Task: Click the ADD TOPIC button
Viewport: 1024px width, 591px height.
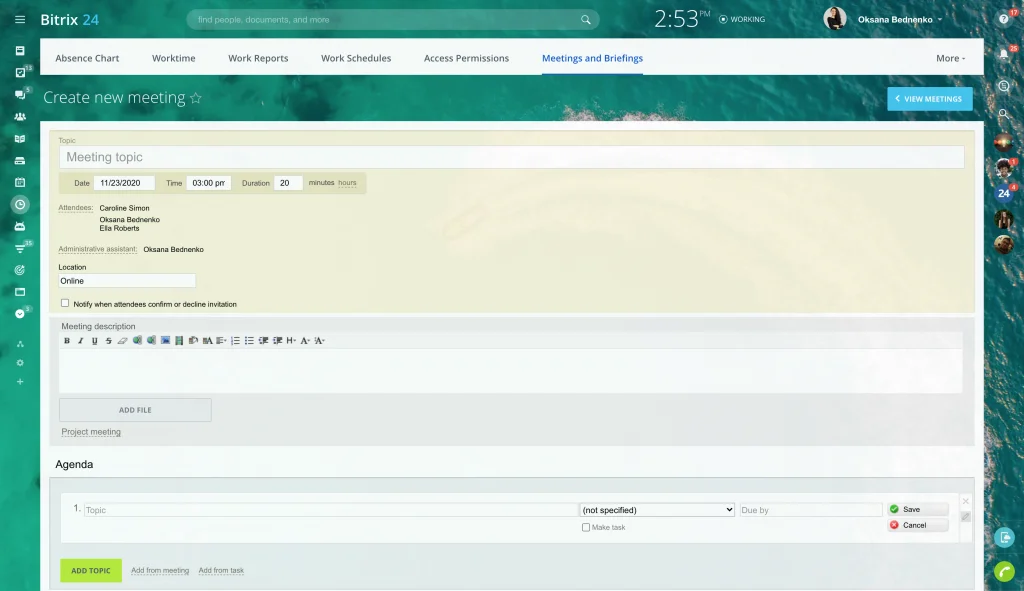Action: point(90,570)
